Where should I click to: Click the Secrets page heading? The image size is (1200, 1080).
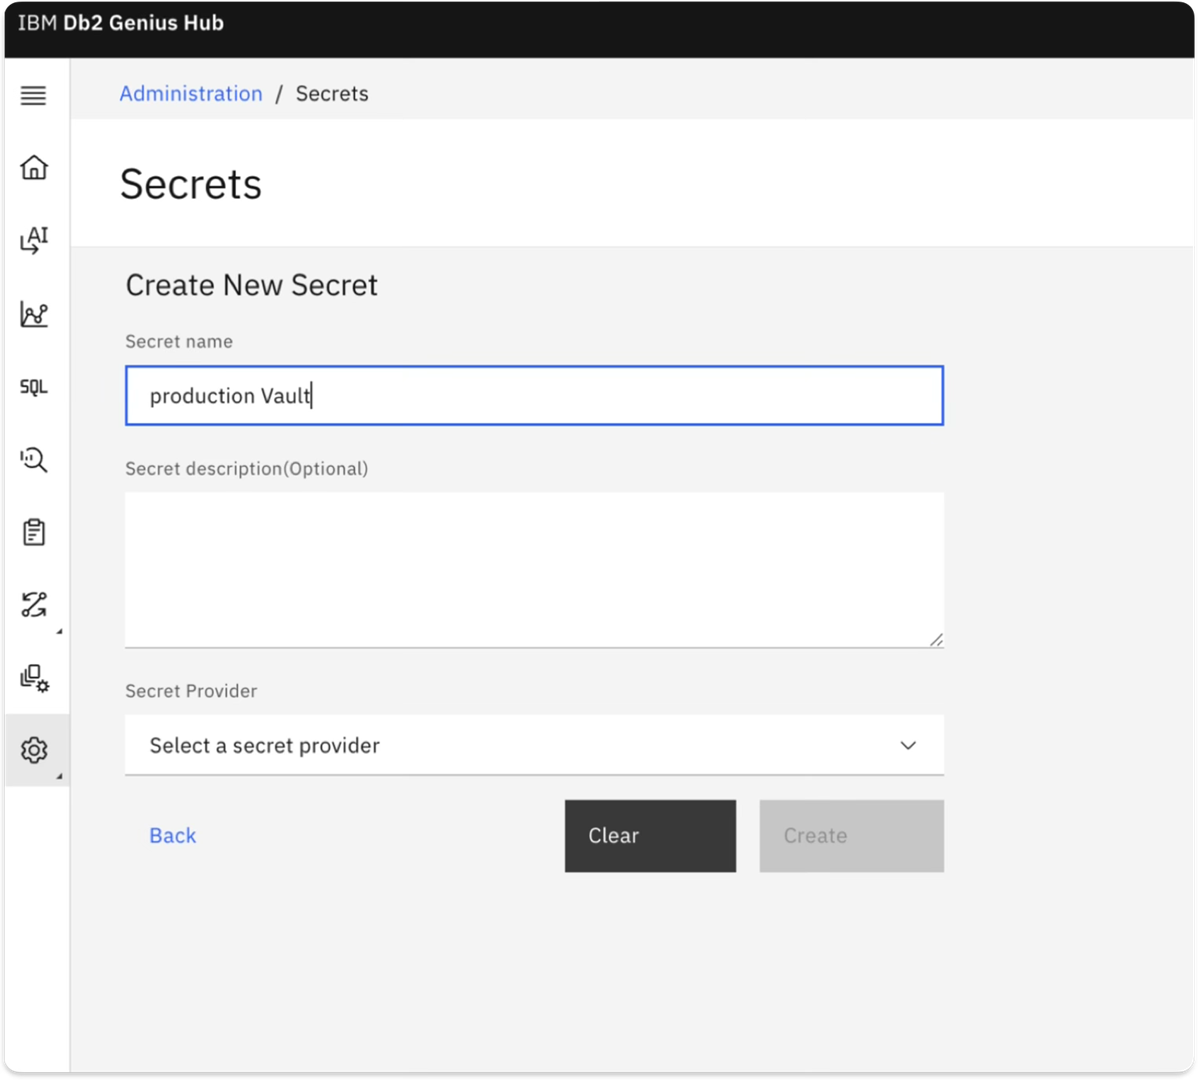[191, 184]
